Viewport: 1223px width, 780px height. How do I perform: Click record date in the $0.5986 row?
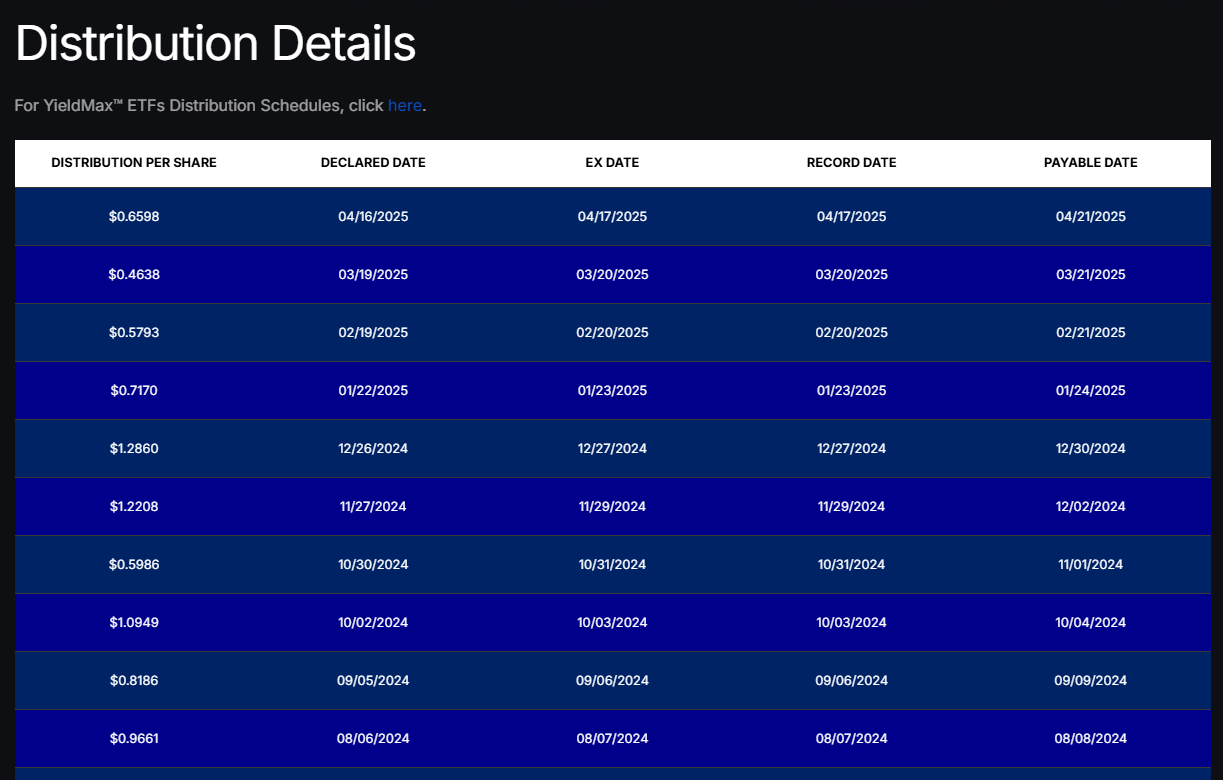[852, 564]
